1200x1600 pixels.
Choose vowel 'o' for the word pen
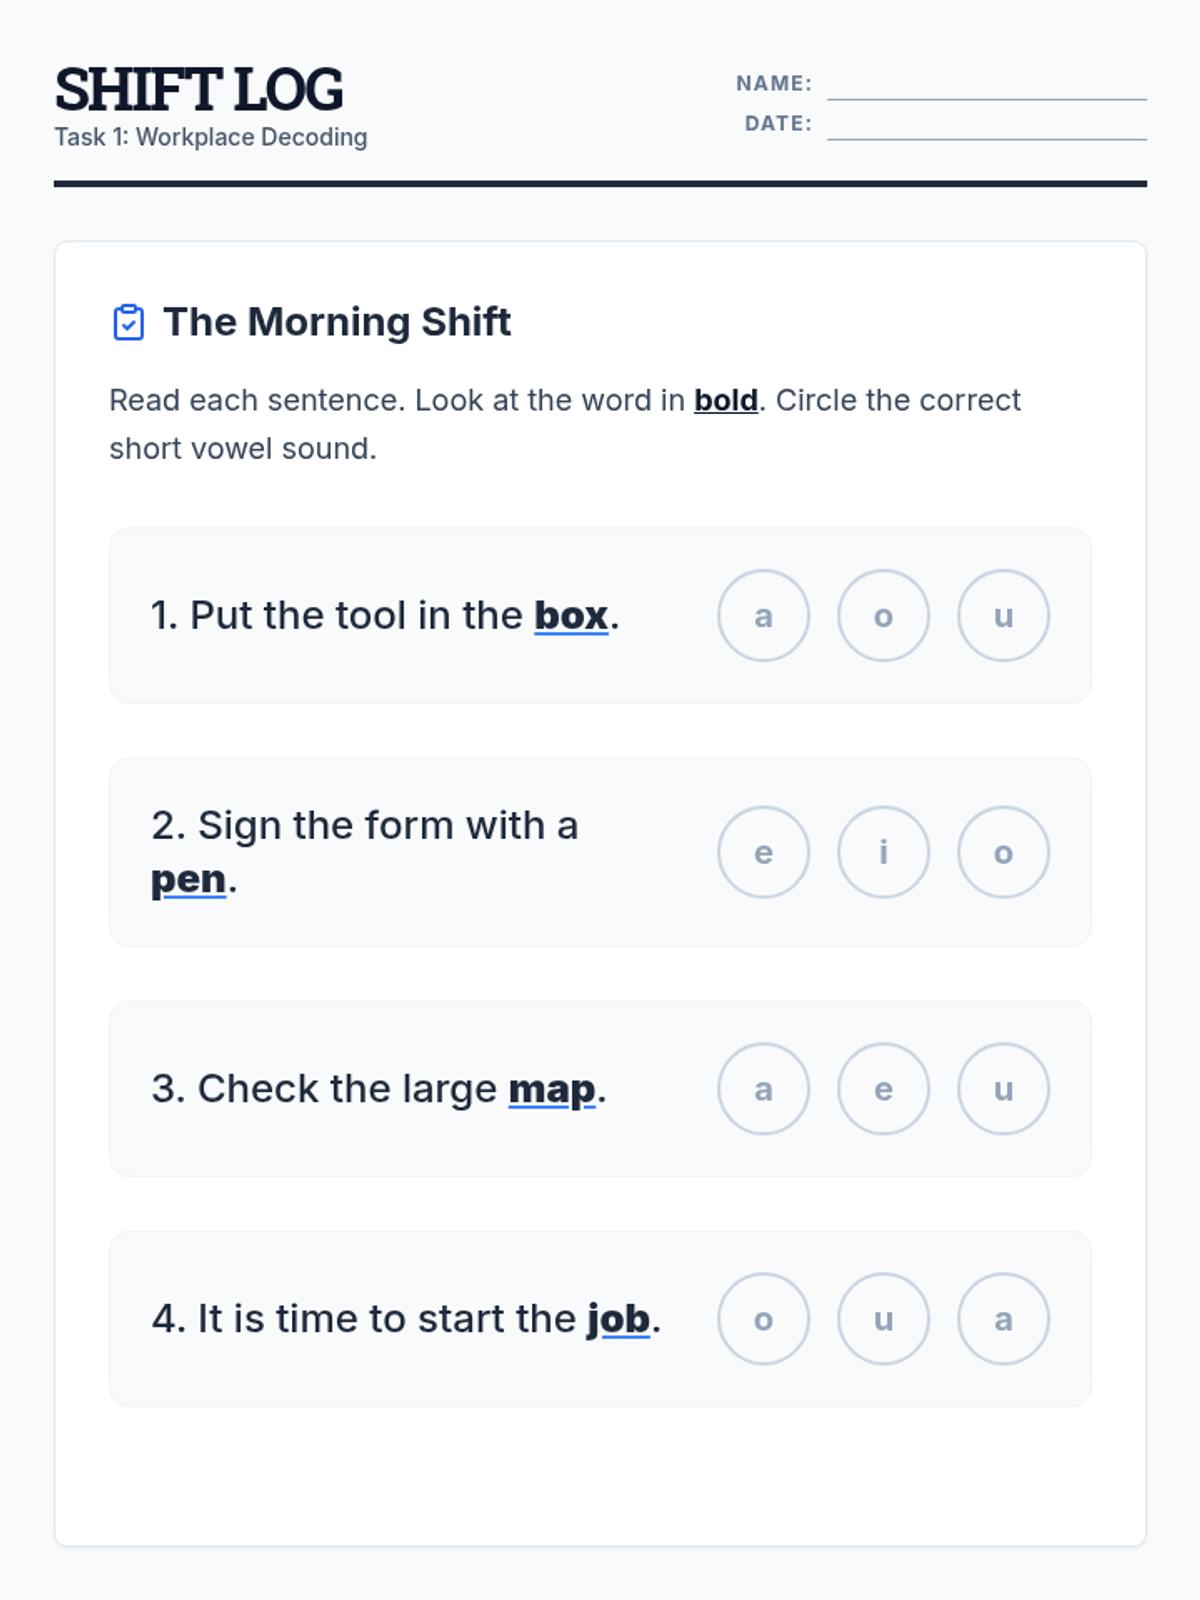[1003, 852]
